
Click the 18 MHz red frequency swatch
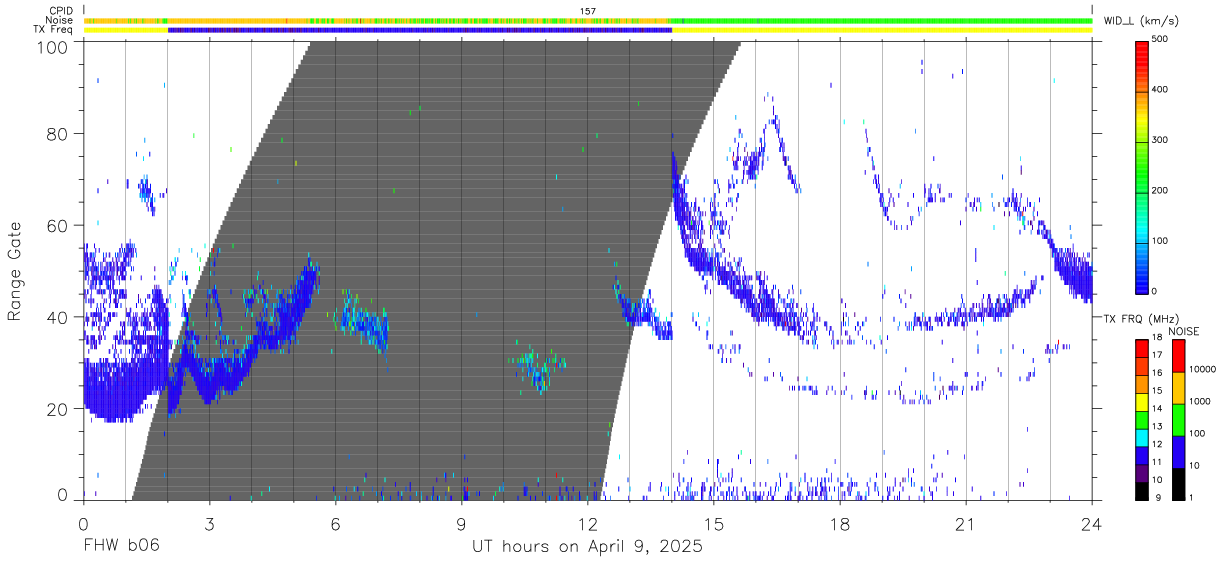[1143, 346]
